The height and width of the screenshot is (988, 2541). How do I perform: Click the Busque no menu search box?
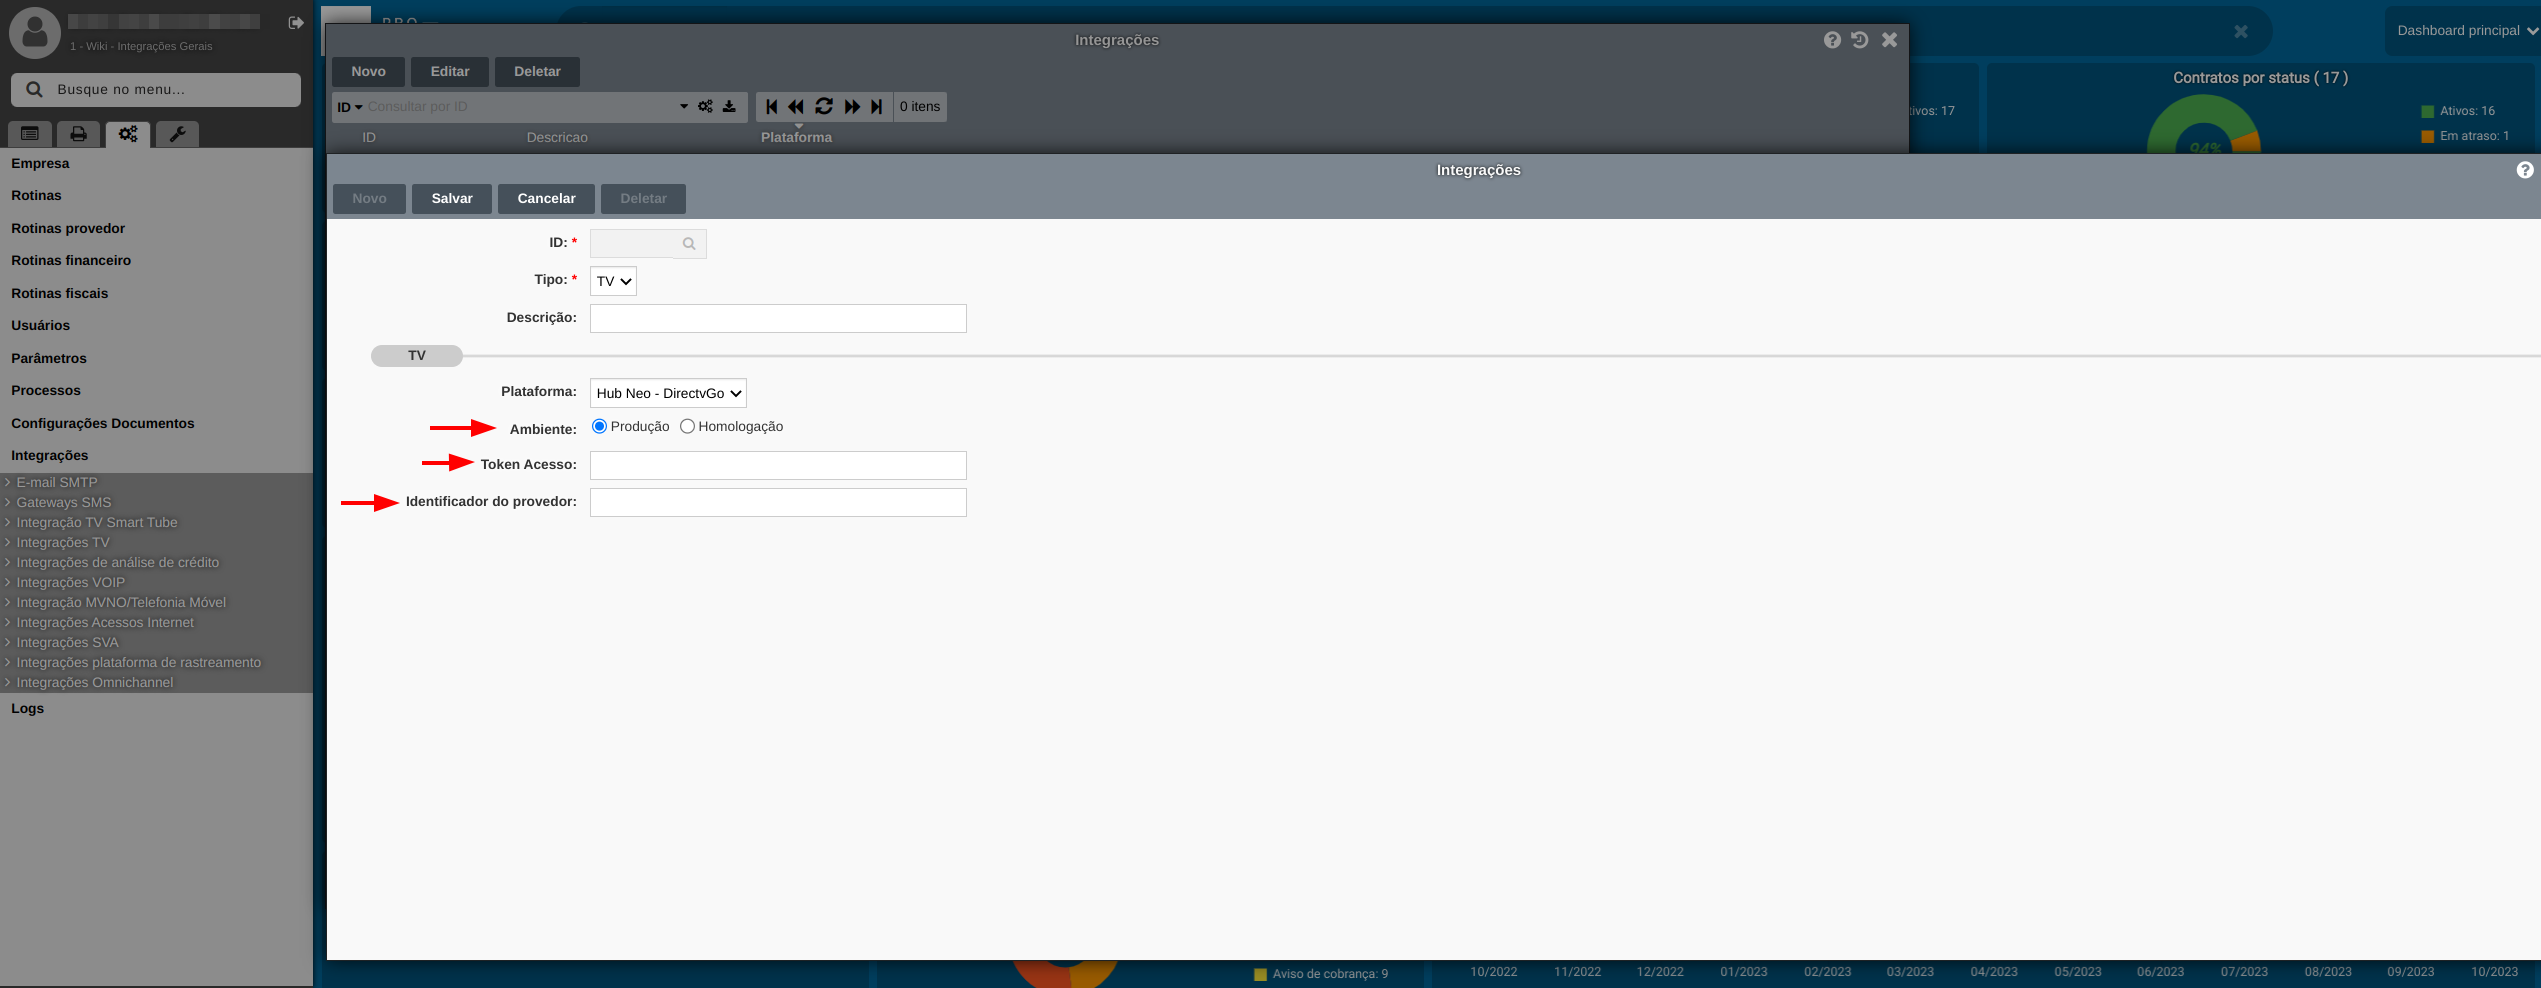[x=156, y=89]
